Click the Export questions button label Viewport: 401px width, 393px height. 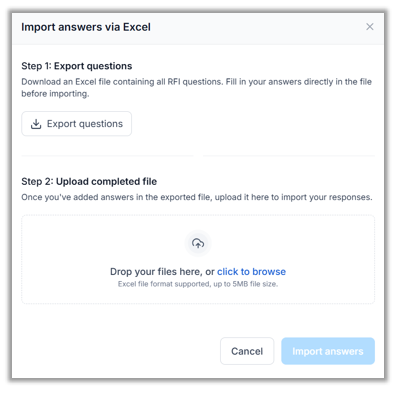point(85,124)
